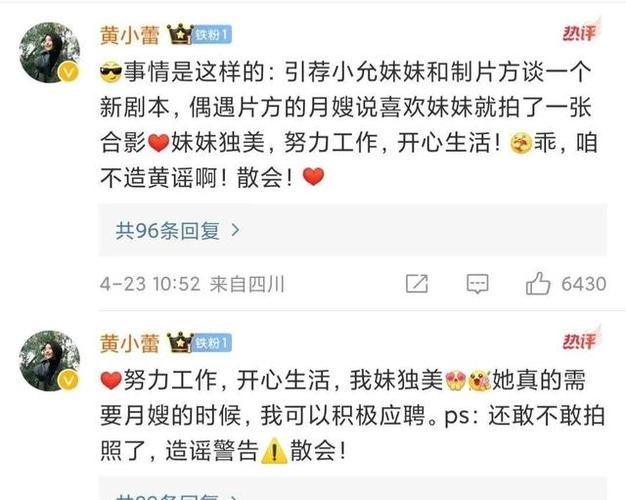Tap the 铁粉1 badge in the first comment
The image size is (626, 500).
[x=212, y=35]
